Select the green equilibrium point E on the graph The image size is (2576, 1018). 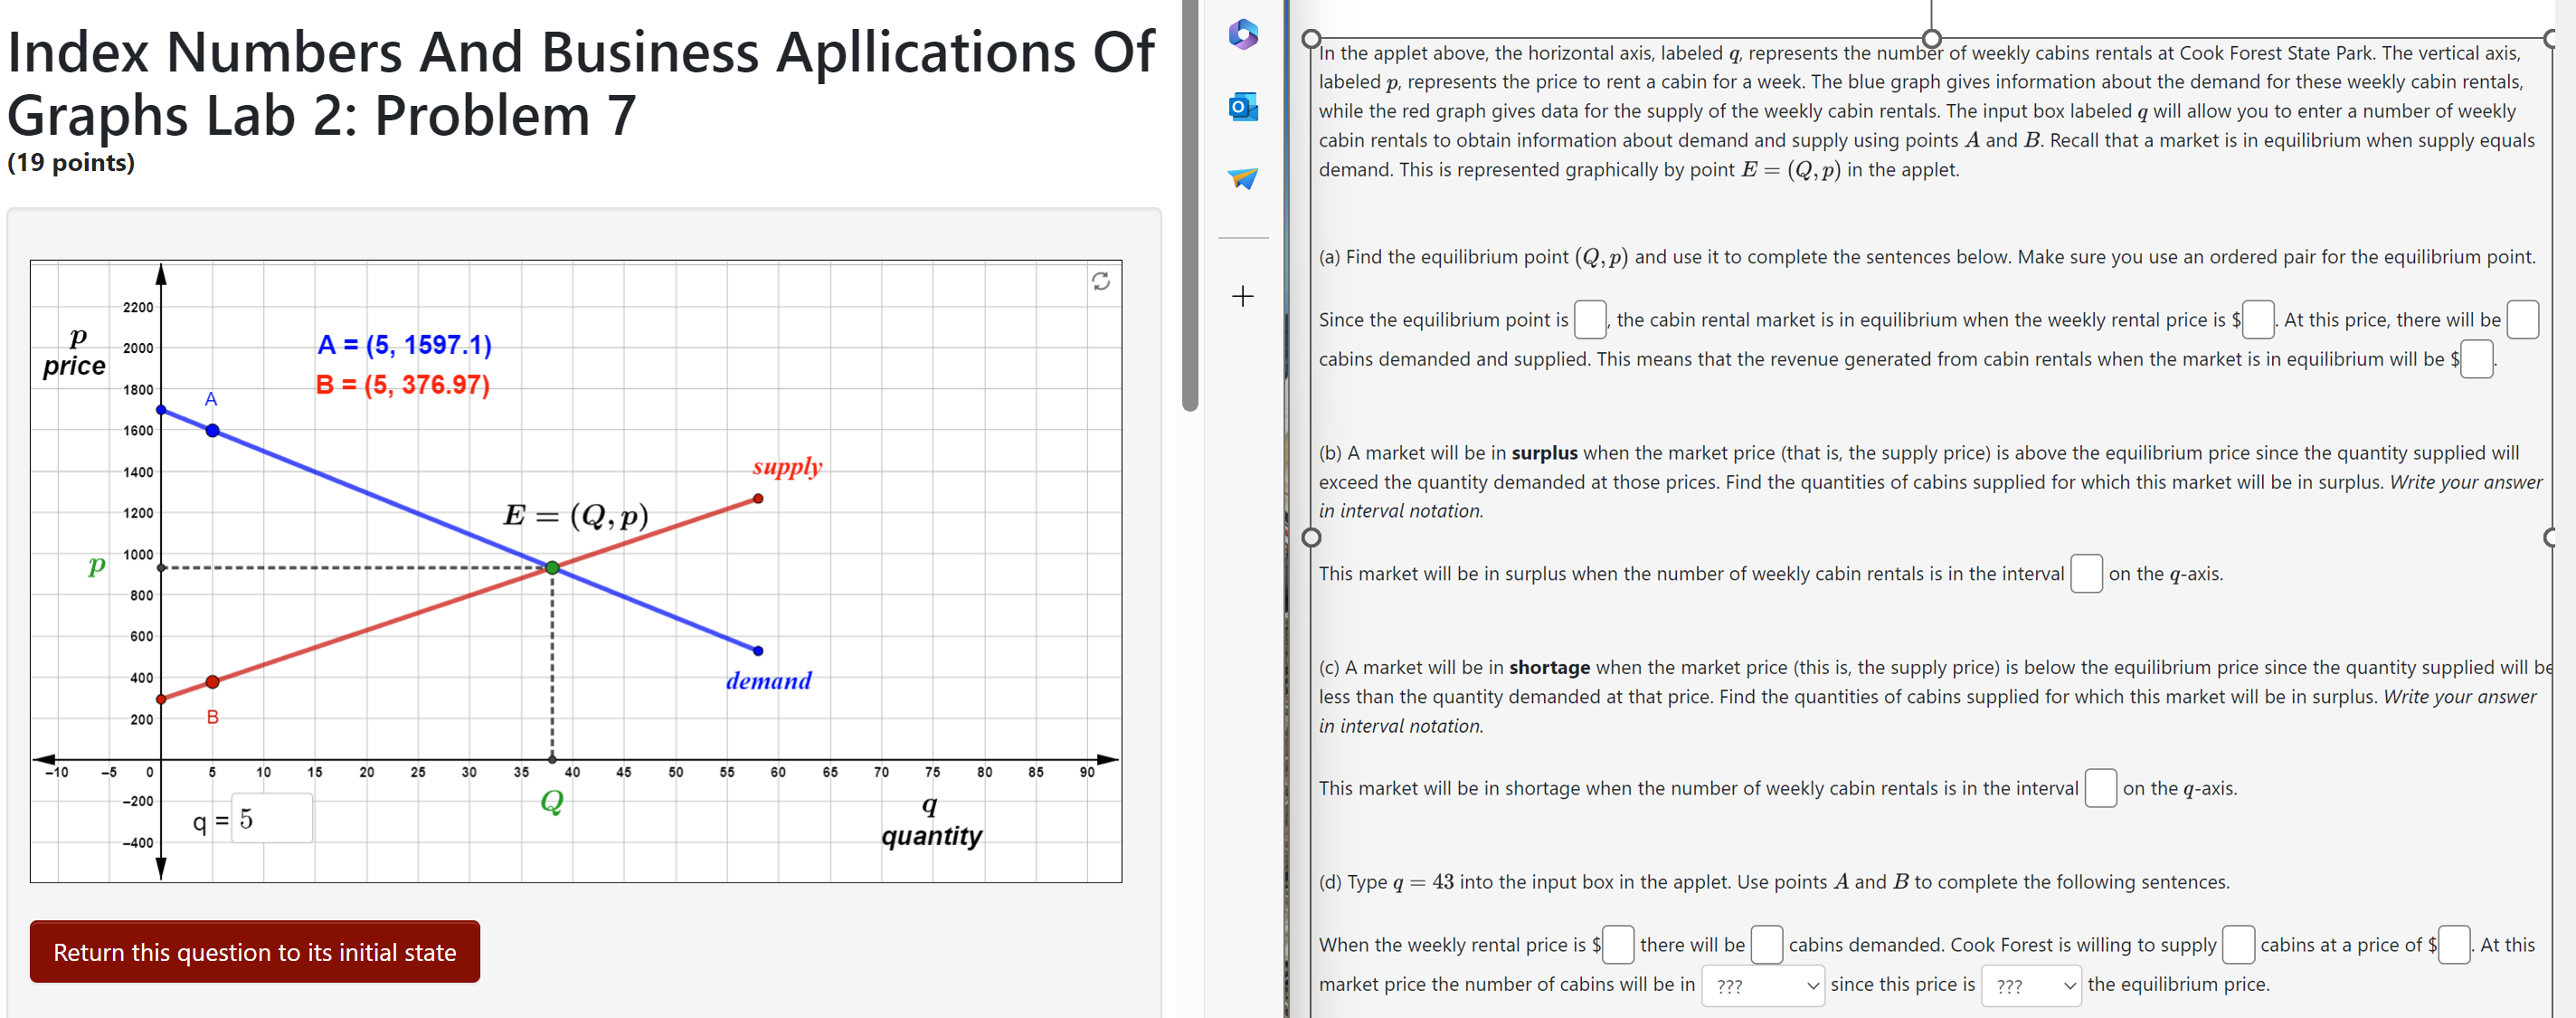tap(551, 567)
